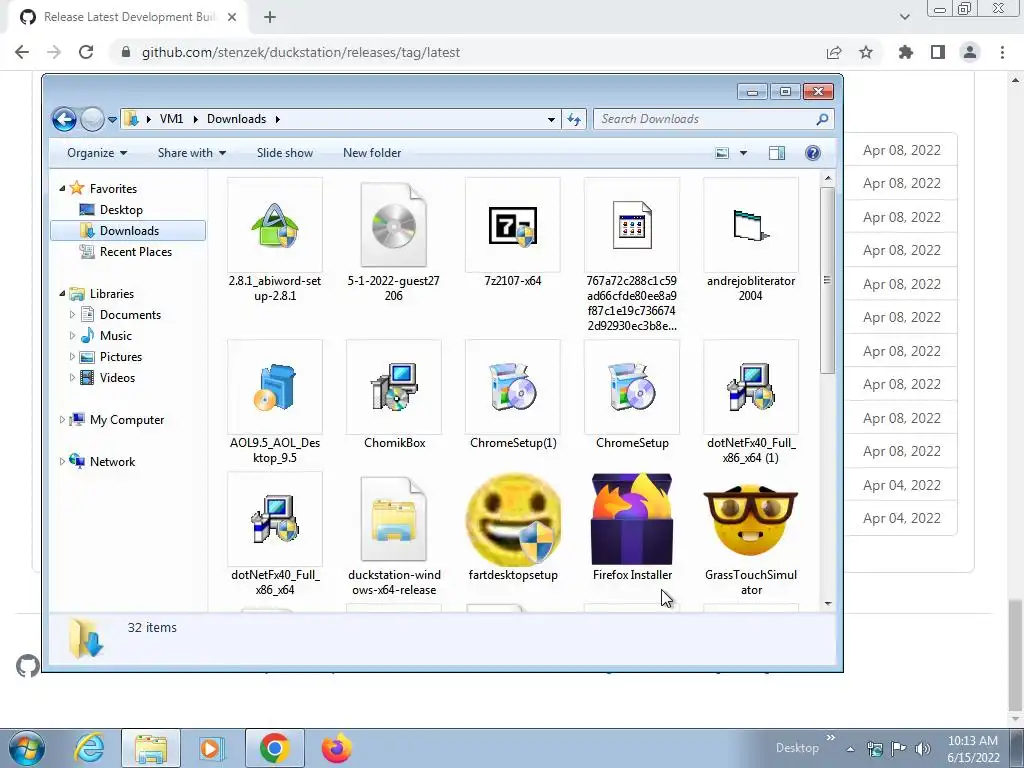
Task: Select the ChomikBox installer icon
Action: click(394, 387)
